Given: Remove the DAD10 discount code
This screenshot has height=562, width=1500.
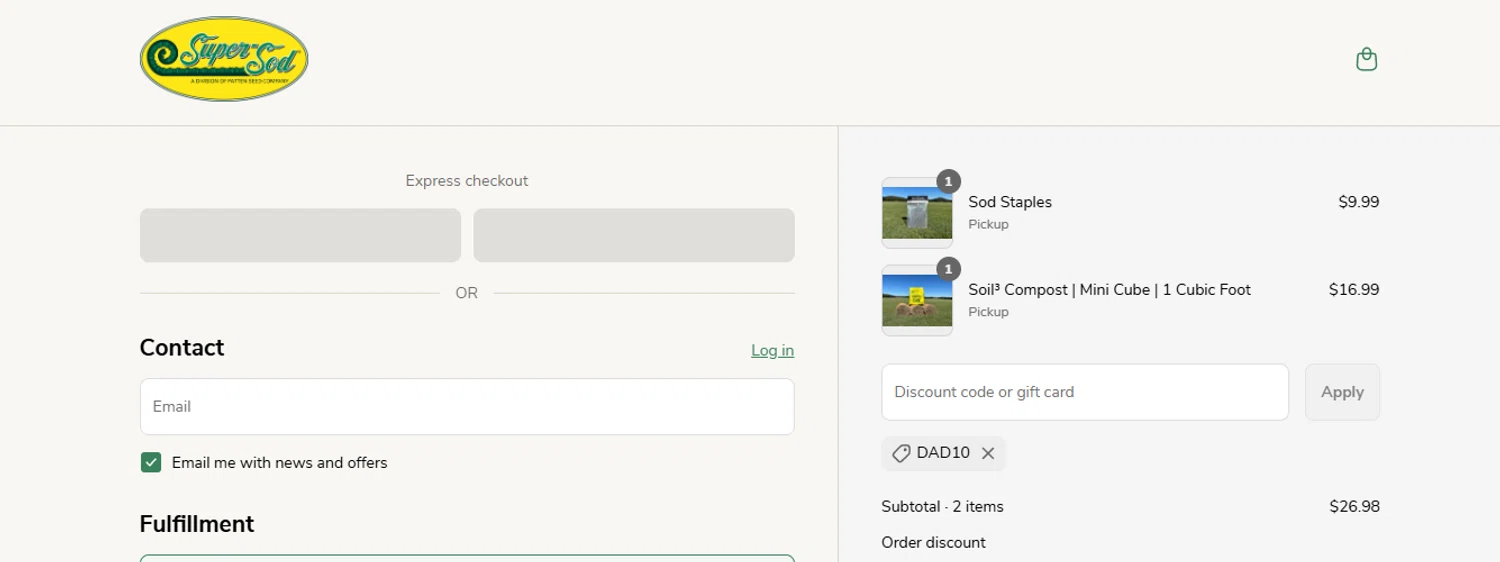Looking at the screenshot, I should click(988, 453).
